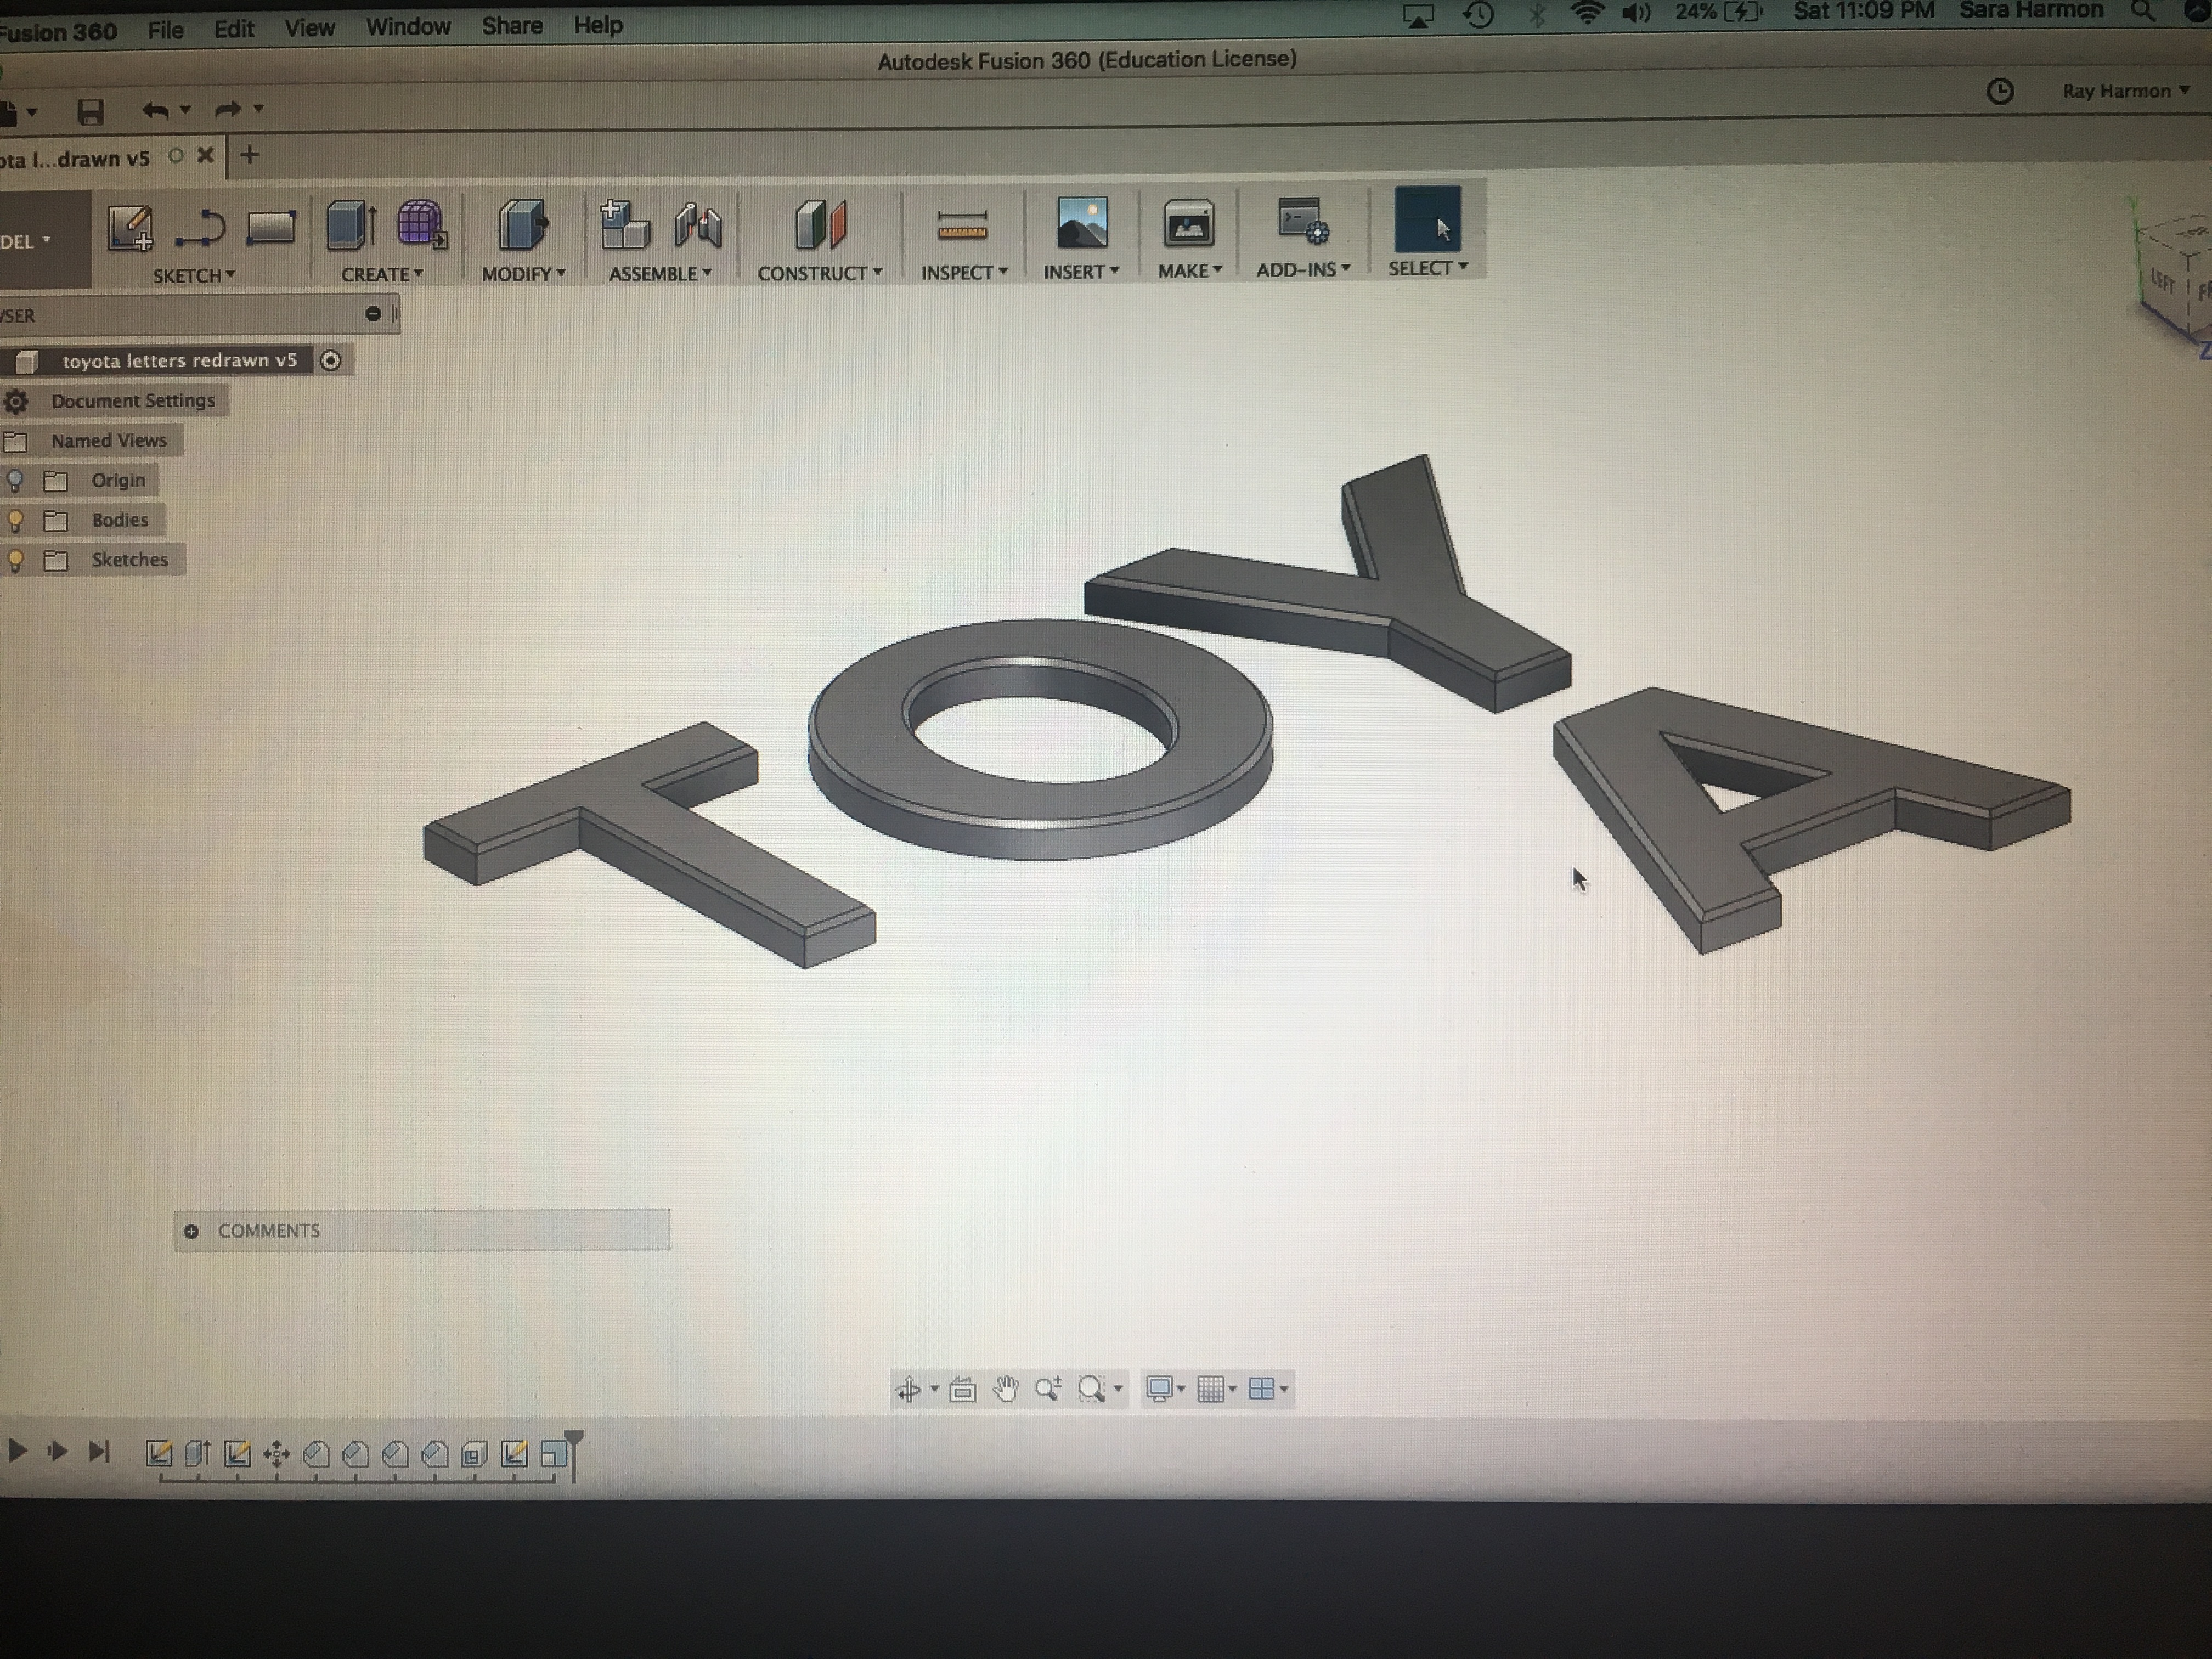Open the View menu
Viewport: 2212px width, 1659px height.
[x=309, y=28]
